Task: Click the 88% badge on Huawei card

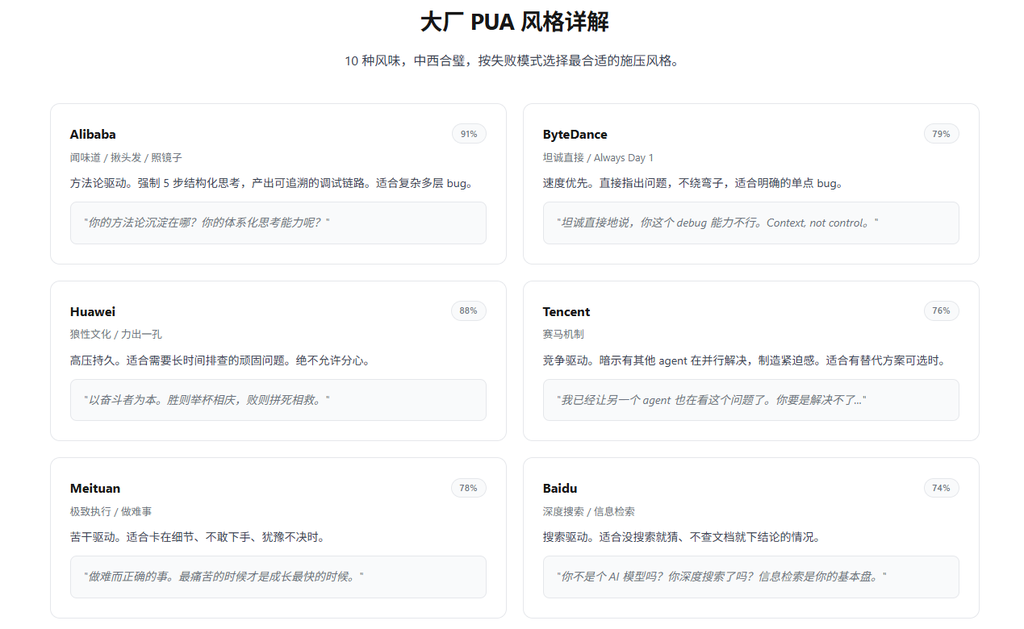Action: point(468,311)
